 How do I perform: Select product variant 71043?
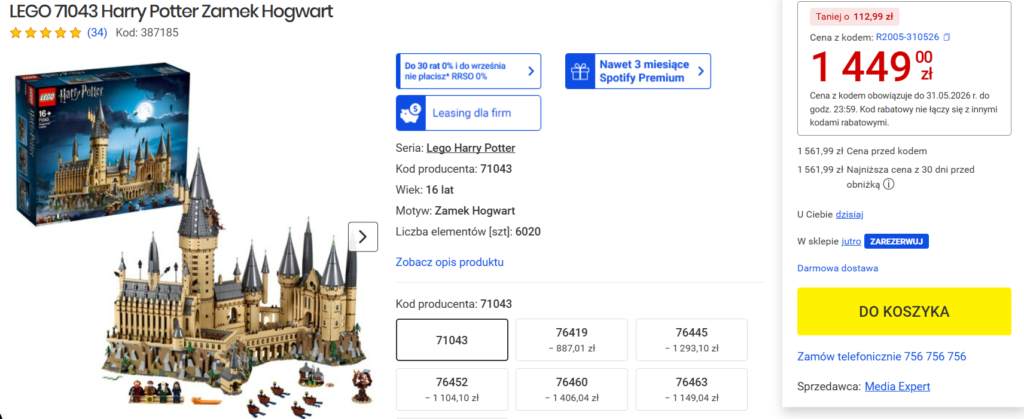[452, 339]
